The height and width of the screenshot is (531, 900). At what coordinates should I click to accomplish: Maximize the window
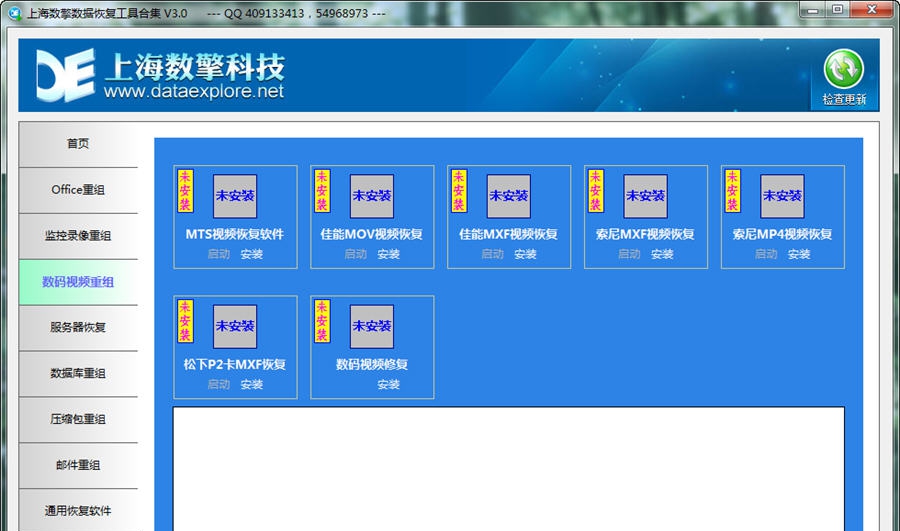pos(837,10)
